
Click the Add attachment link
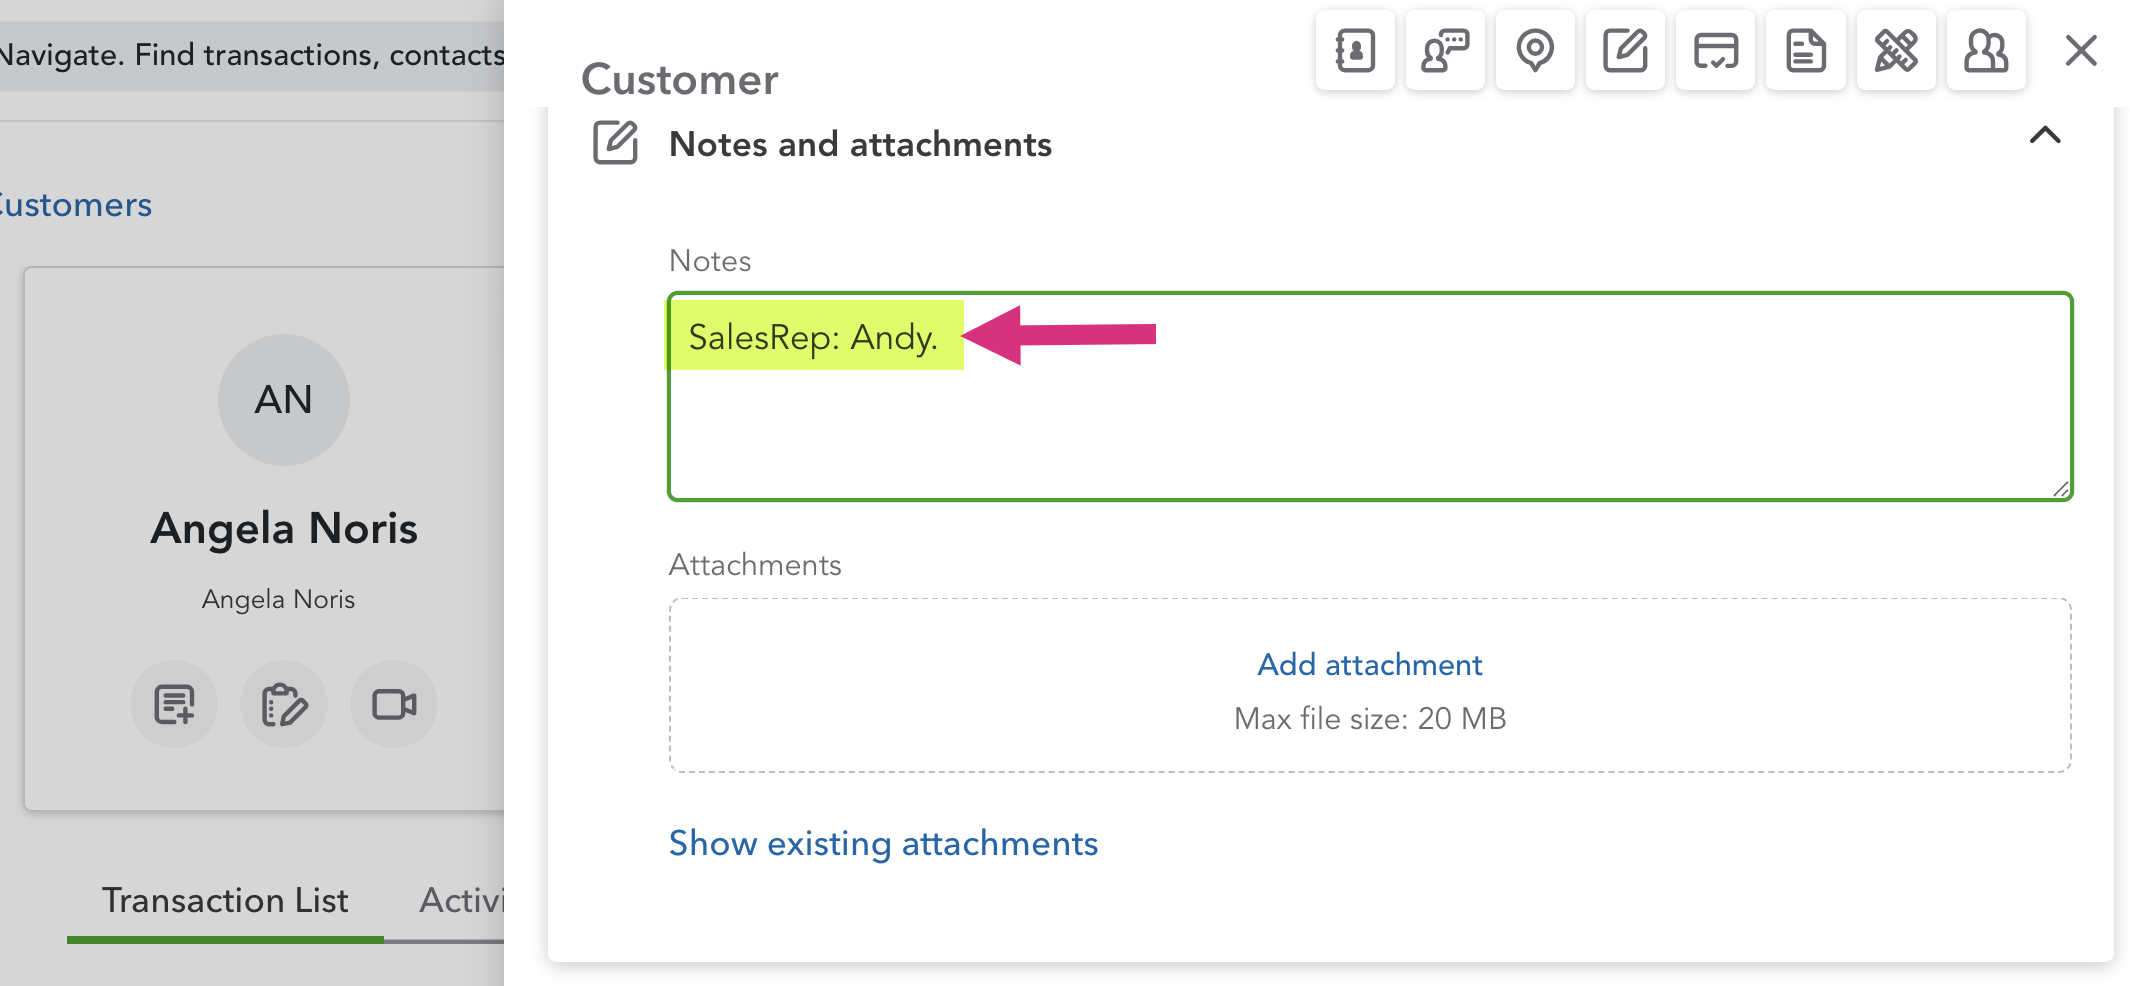click(1370, 665)
